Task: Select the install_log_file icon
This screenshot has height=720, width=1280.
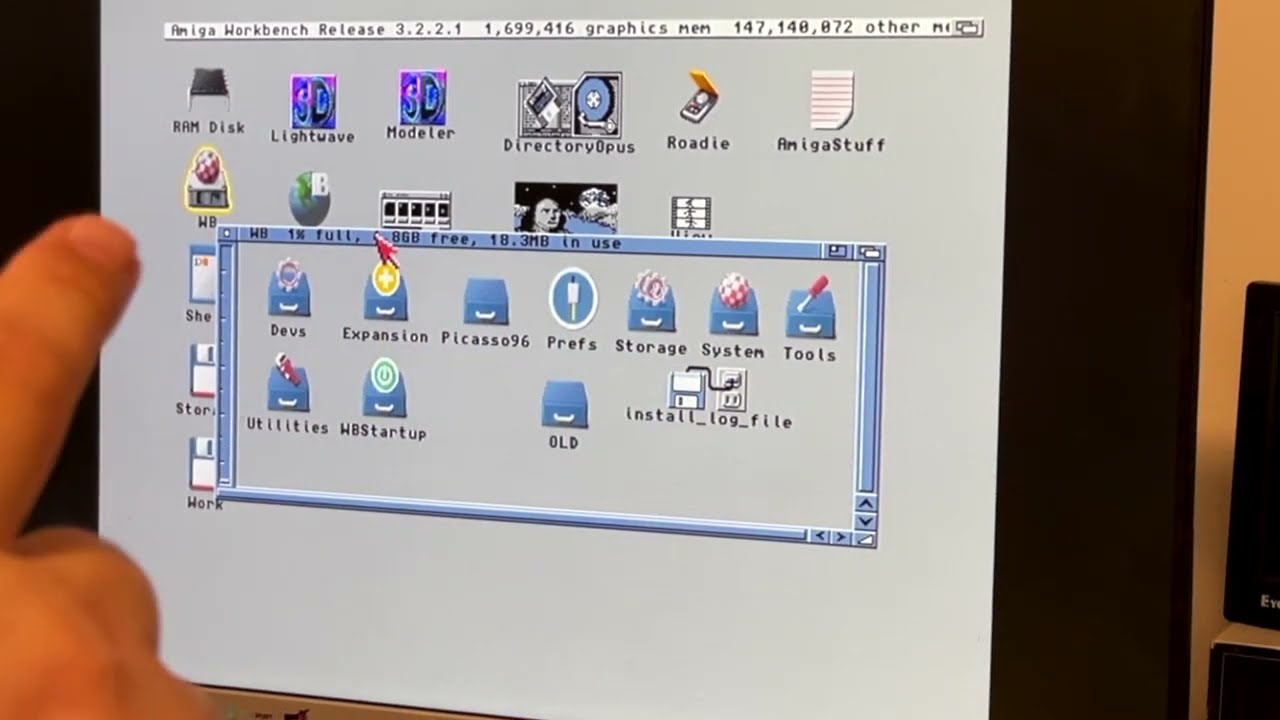Action: tap(709, 388)
